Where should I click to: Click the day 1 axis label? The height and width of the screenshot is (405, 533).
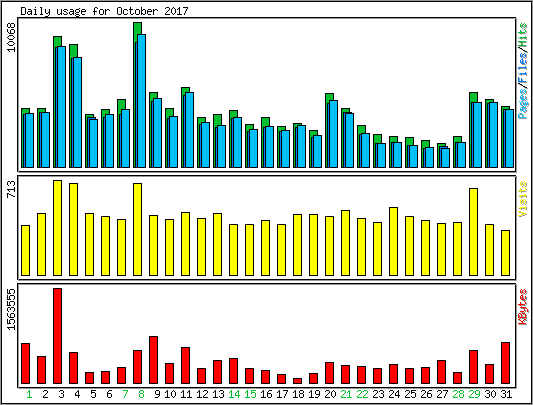point(29,394)
